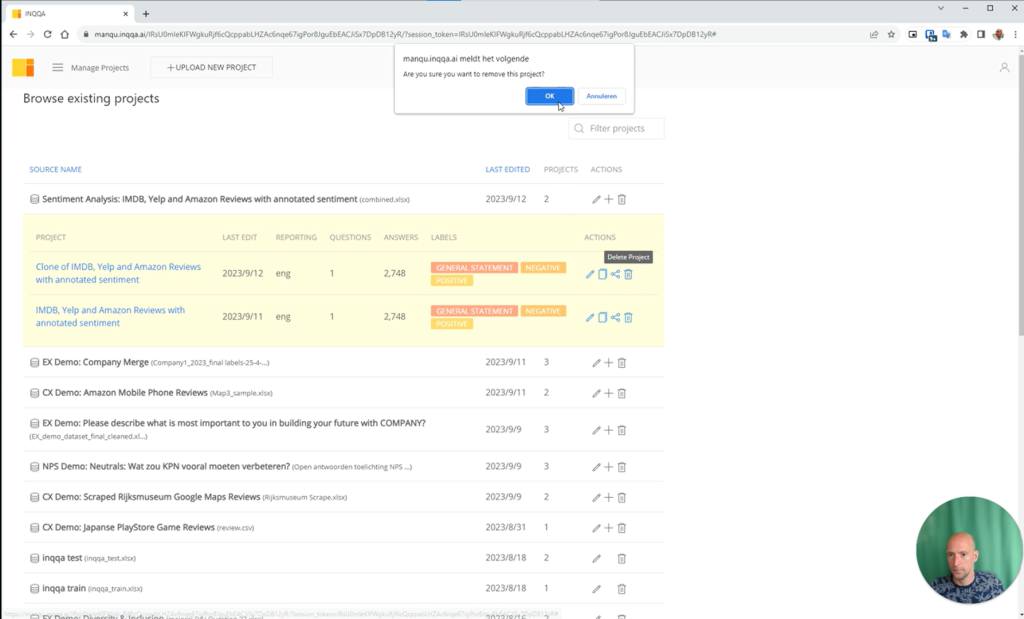
Task: Reload the page in Chrome
Action: pos(47,35)
